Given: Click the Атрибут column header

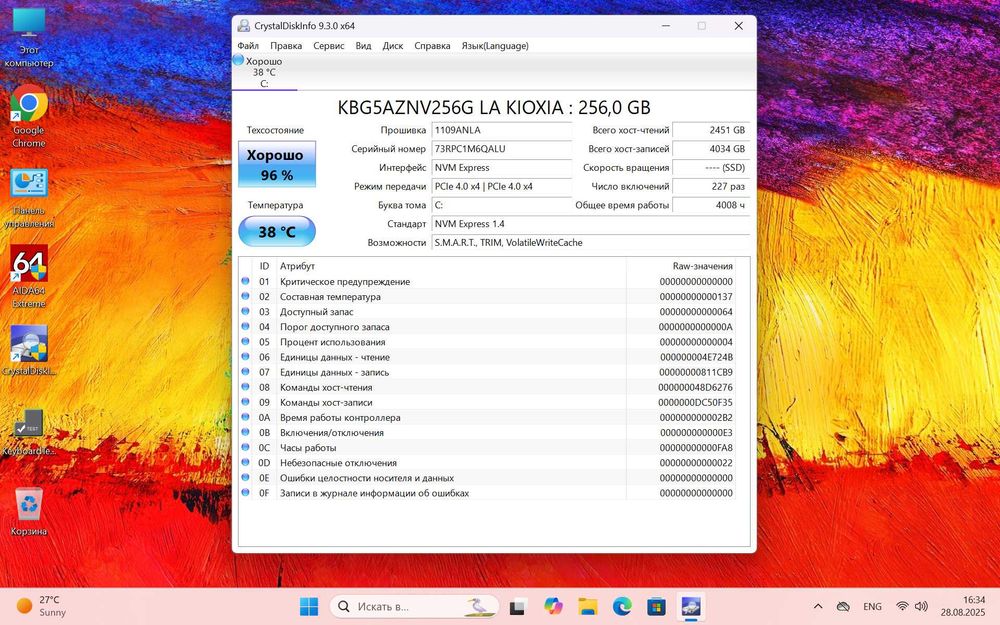Looking at the screenshot, I should (451, 266).
